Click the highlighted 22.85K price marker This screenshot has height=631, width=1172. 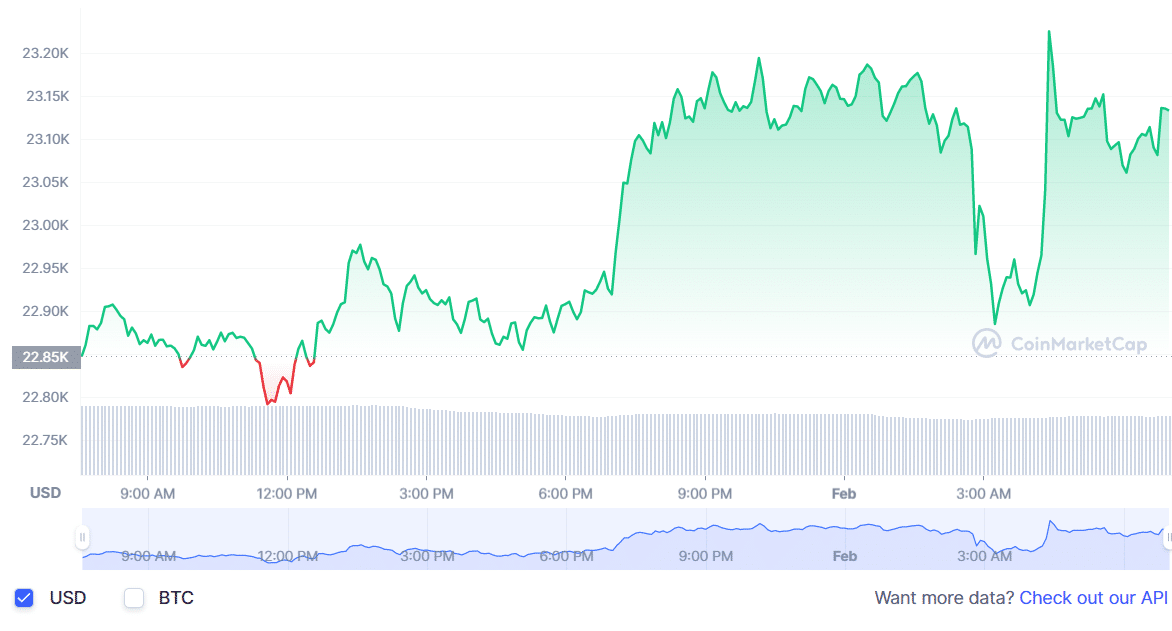click(46, 357)
